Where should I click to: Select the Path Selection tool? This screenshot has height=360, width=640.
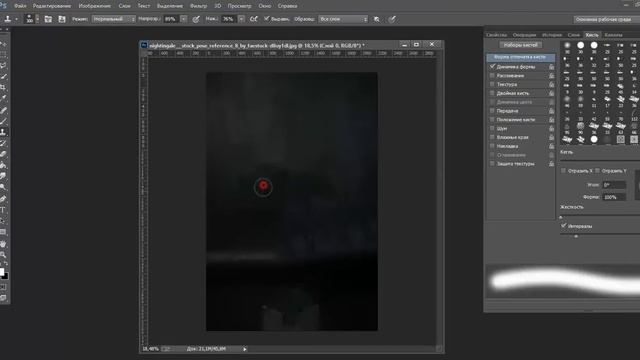click(x=3, y=221)
